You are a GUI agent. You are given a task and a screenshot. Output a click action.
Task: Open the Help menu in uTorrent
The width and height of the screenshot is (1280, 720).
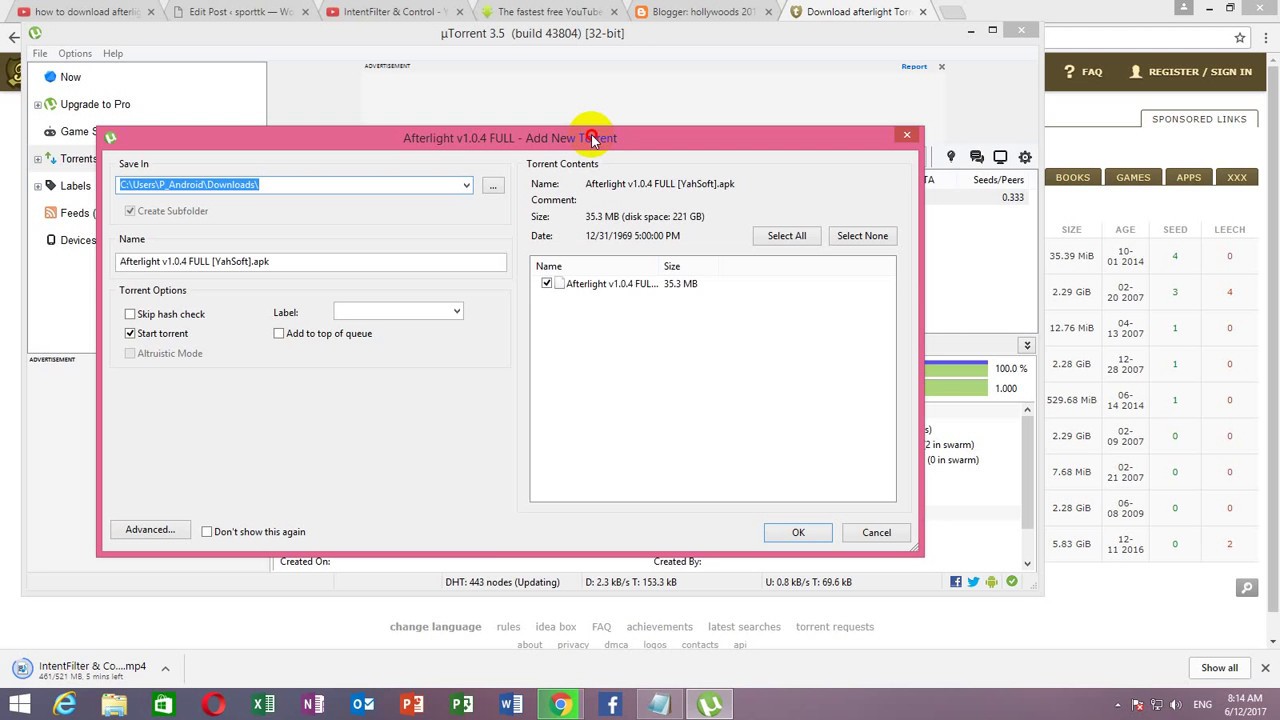[113, 53]
